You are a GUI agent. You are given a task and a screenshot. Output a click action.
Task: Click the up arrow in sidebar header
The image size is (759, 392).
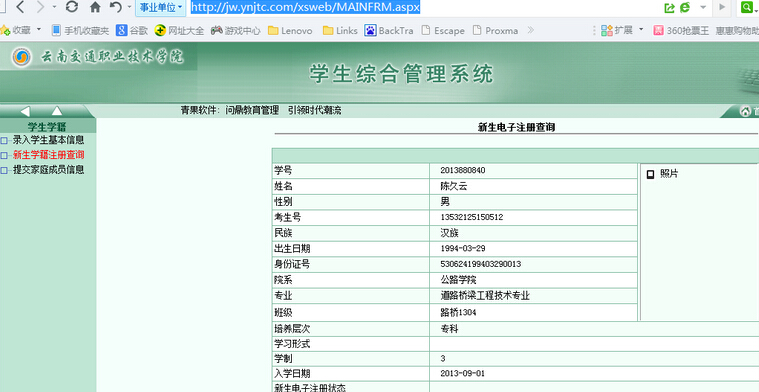[x=57, y=111]
